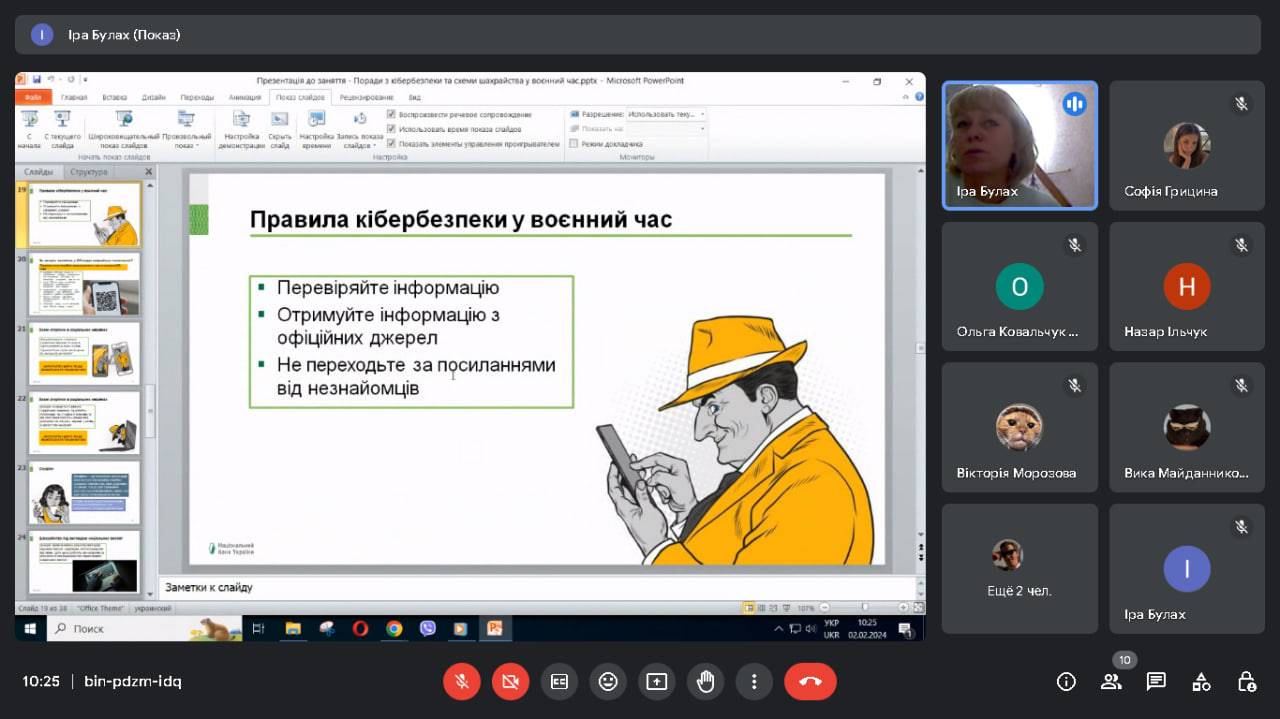This screenshot has width=1280, height=719.
Task: Open the Review ribbon tab
Action: (x=366, y=98)
